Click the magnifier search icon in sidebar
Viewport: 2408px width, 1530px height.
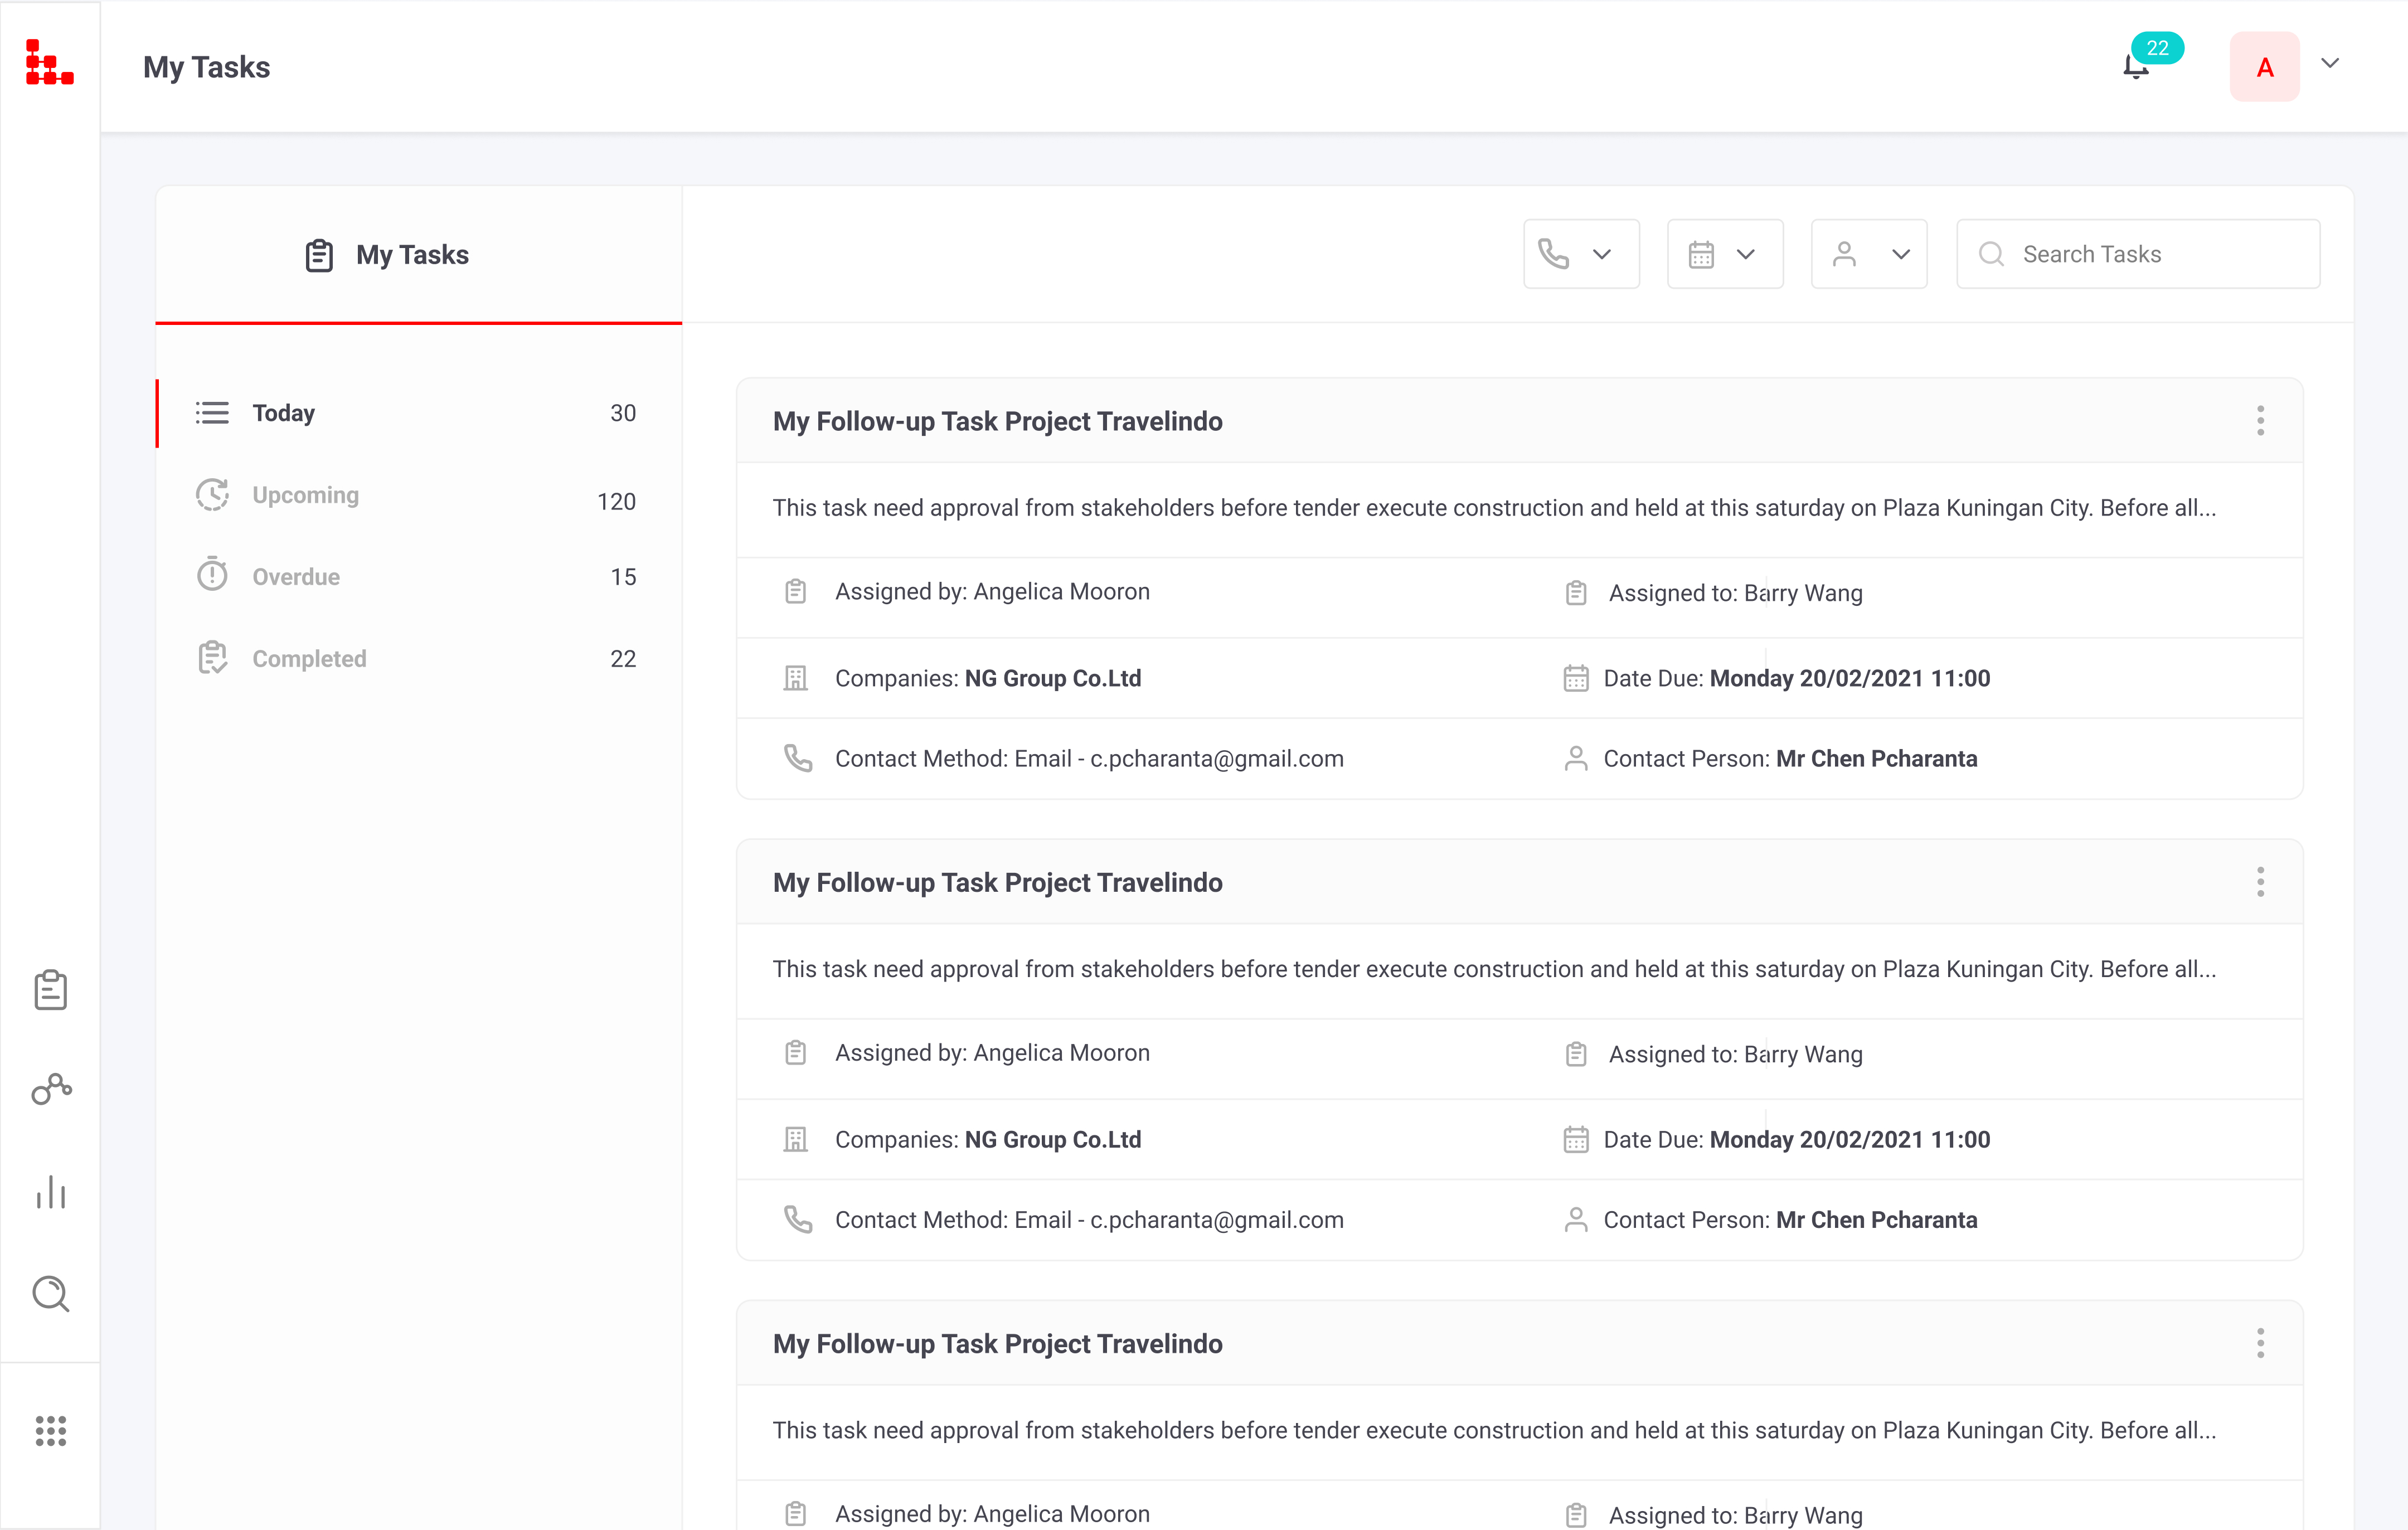[50, 1294]
